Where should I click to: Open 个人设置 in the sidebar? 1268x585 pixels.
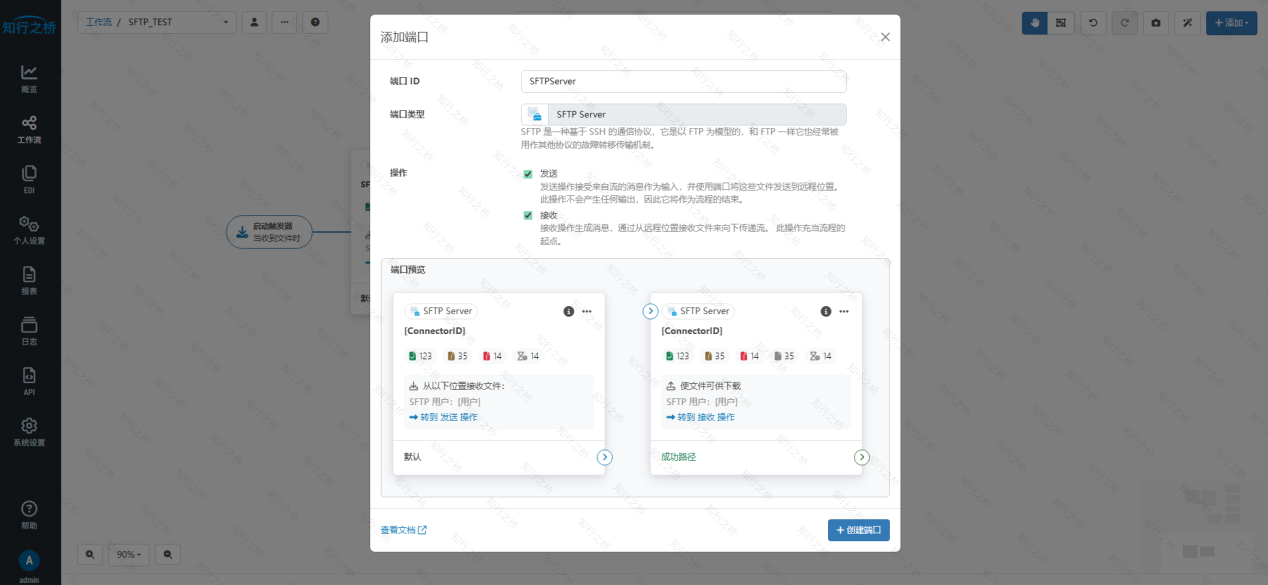coord(29,230)
